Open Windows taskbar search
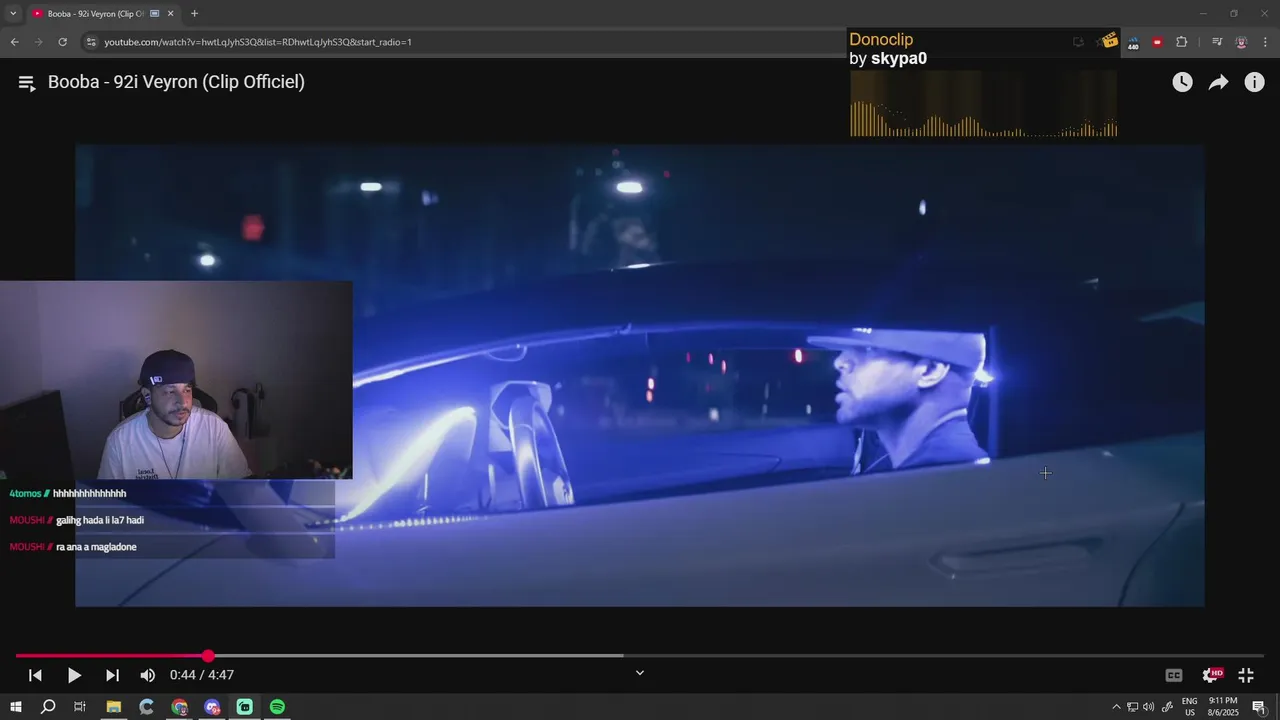This screenshot has height=720, width=1280. click(48, 707)
